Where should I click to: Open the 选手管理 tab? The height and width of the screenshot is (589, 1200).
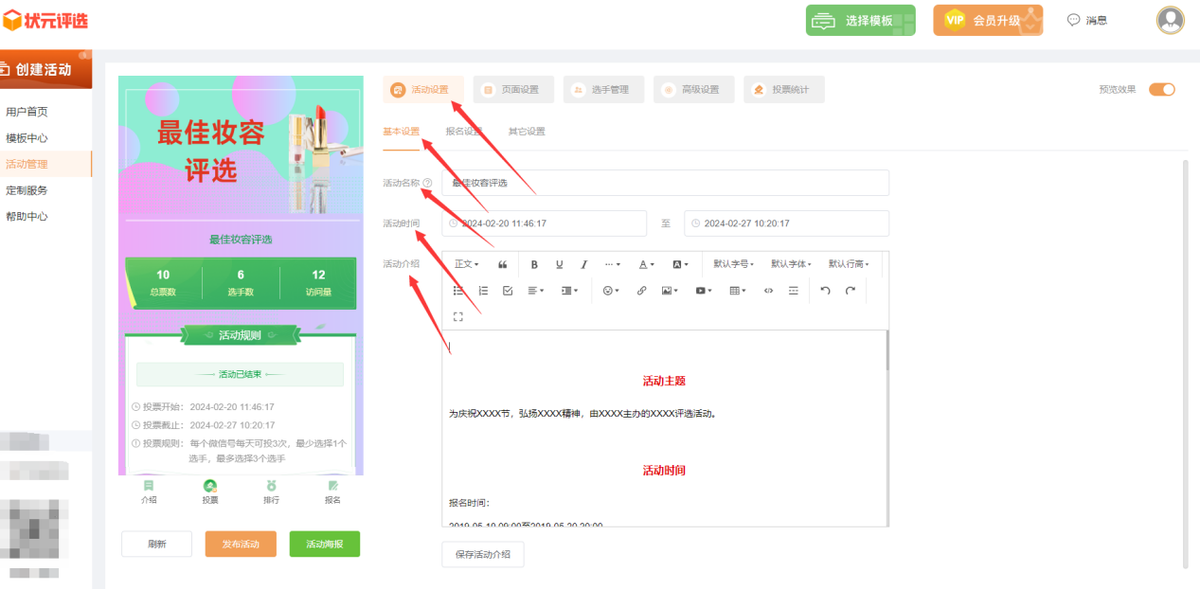(603, 90)
